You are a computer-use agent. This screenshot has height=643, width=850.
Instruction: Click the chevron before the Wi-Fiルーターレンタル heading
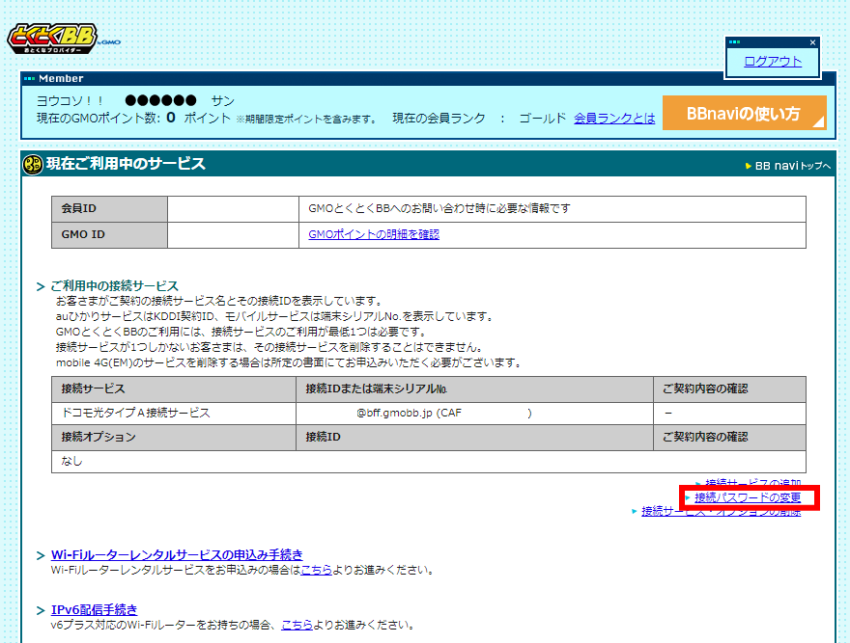pos(40,555)
